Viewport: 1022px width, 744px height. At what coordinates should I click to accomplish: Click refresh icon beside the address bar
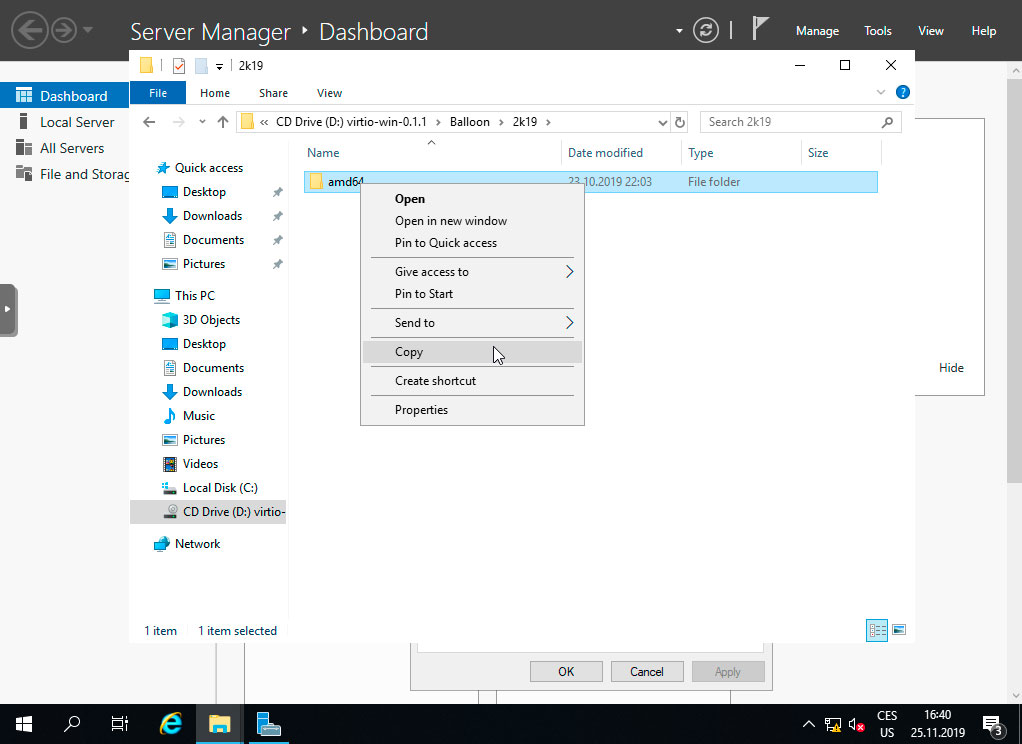click(x=679, y=121)
